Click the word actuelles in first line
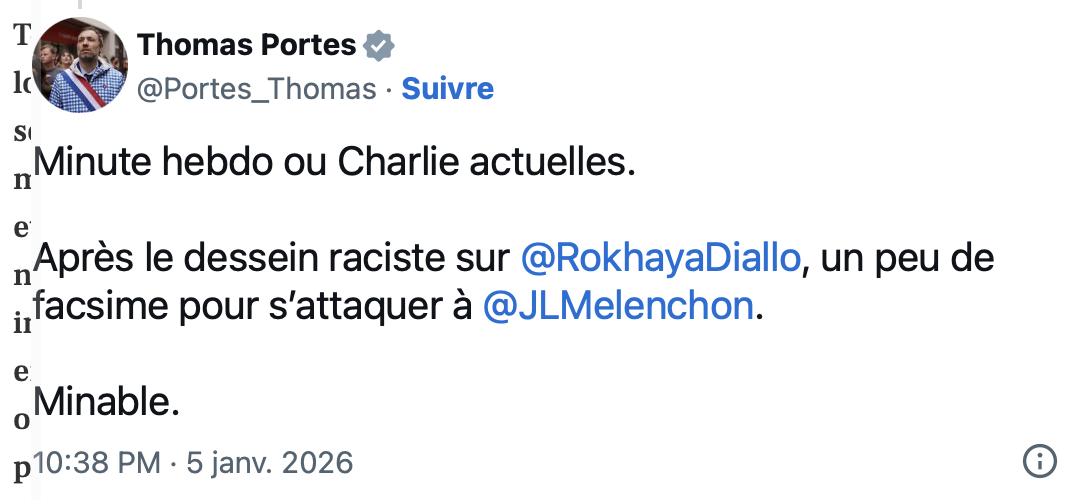The width and height of the screenshot is (1088, 500). (562, 162)
